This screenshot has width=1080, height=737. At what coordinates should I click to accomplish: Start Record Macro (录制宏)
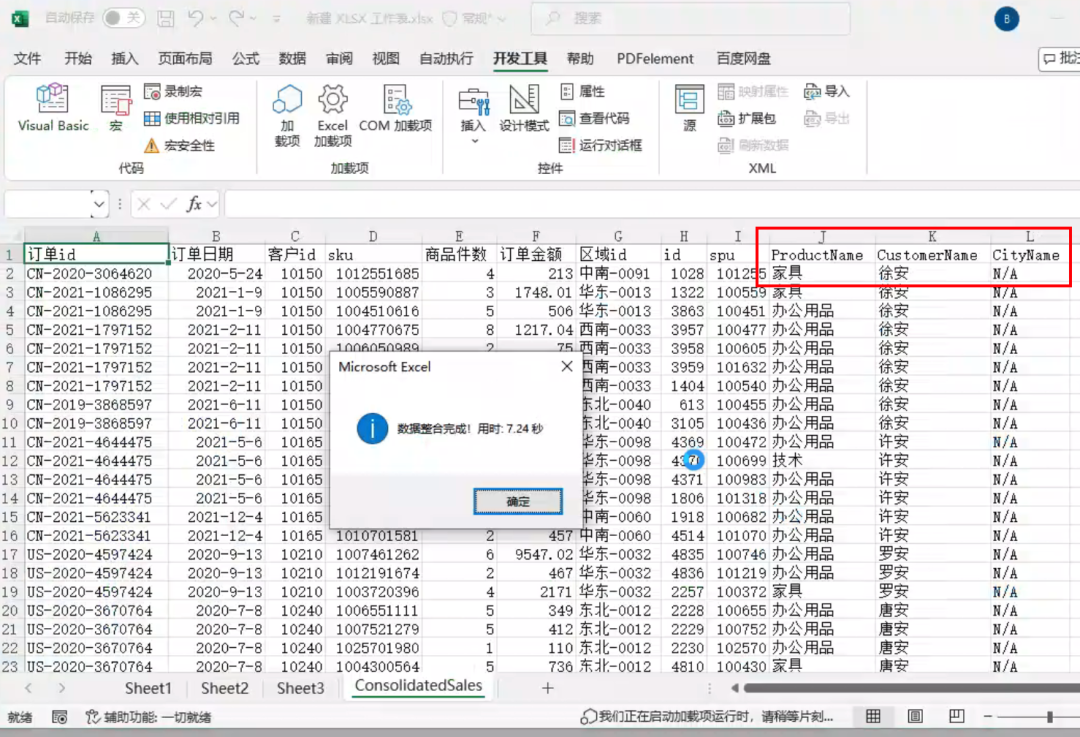pyautogui.click(x=173, y=91)
